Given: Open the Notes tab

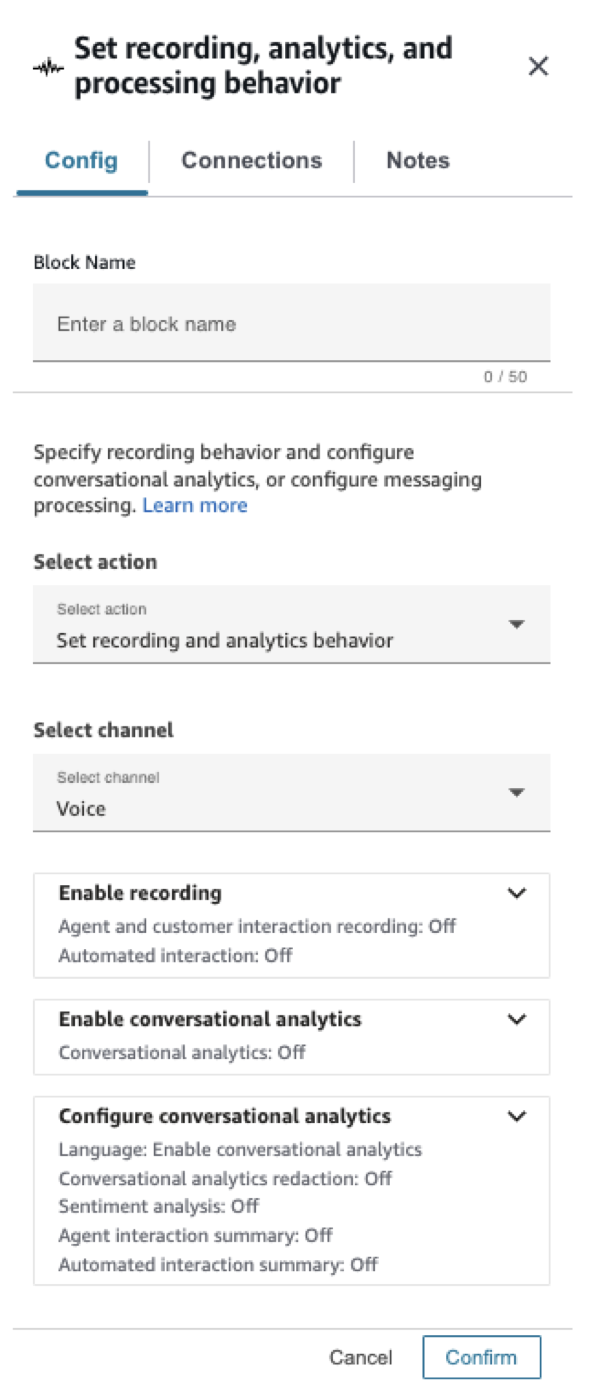Looking at the screenshot, I should [417, 161].
